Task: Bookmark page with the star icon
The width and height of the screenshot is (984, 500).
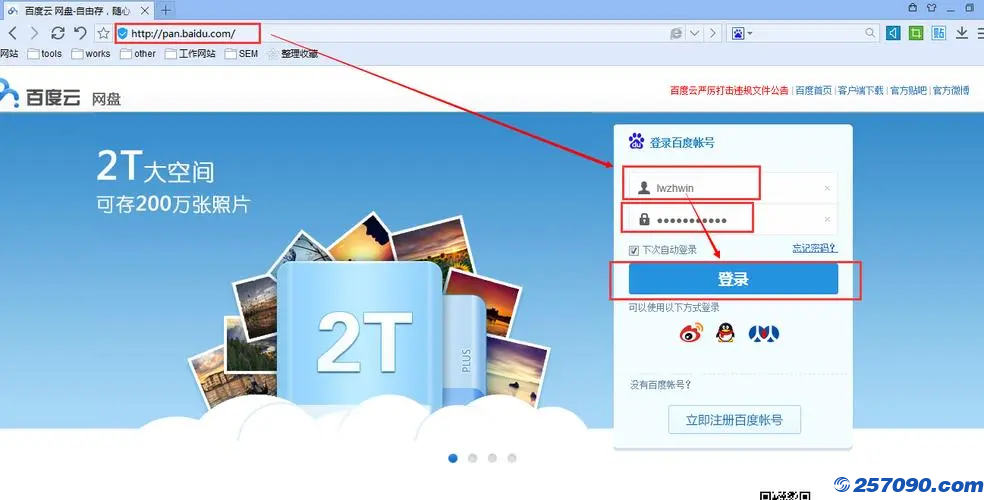Action: 103,33
